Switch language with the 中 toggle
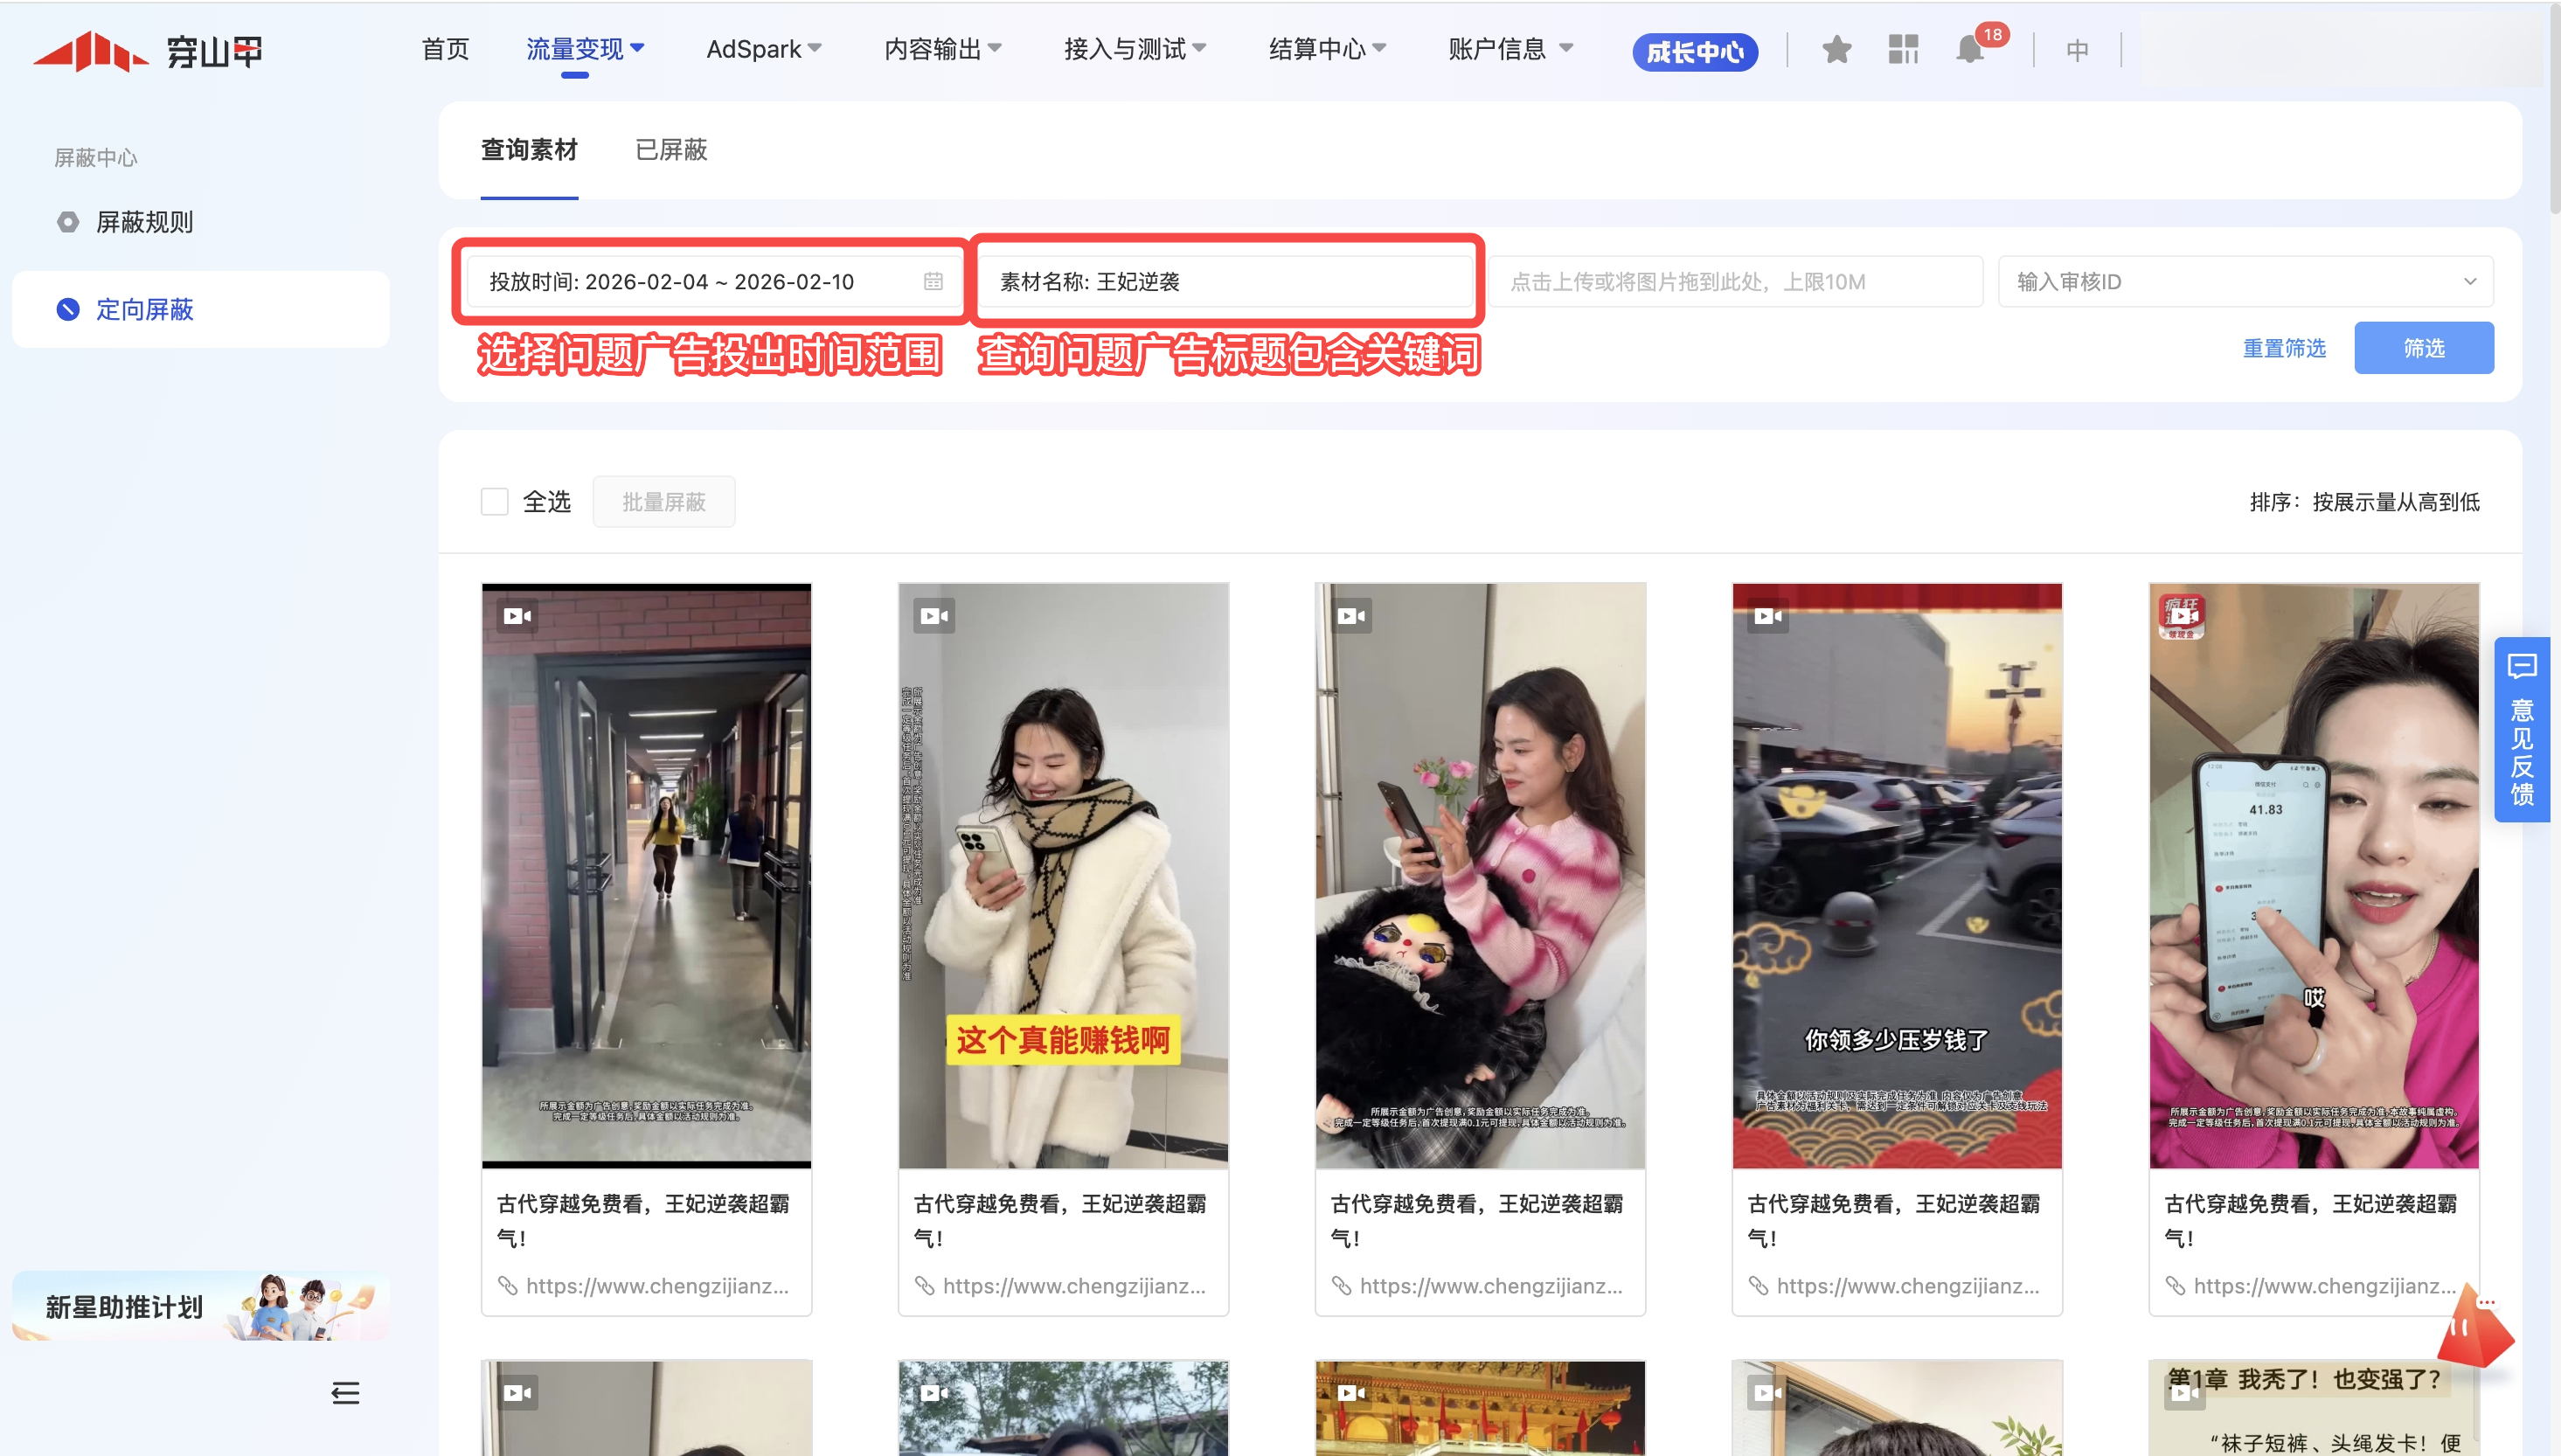The image size is (2561, 1456). (2077, 50)
